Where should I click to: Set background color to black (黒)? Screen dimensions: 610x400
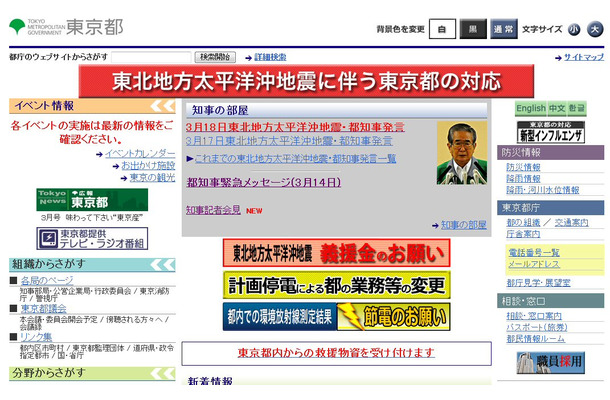(473, 29)
